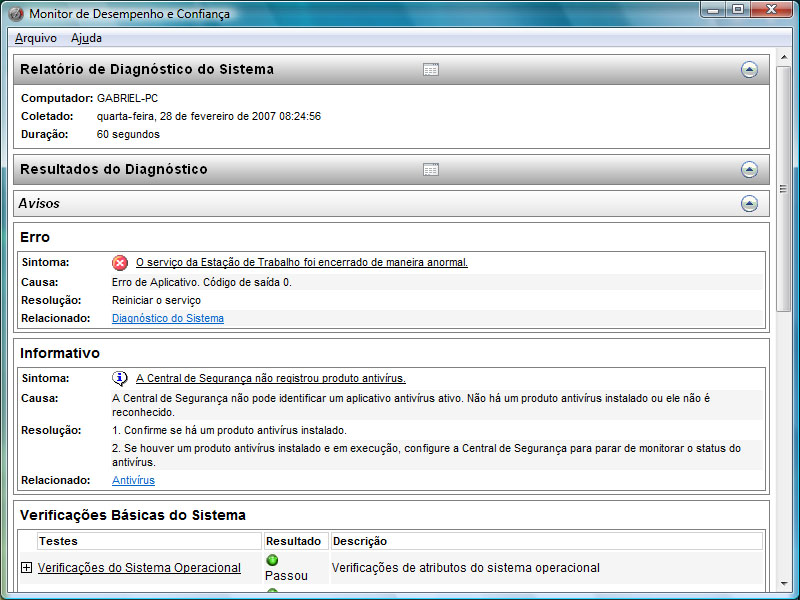Collapse the Relatório de Diagnóstico do Sistema section
The height and width of the screenshot is (600, 800).
coord(749,69)
